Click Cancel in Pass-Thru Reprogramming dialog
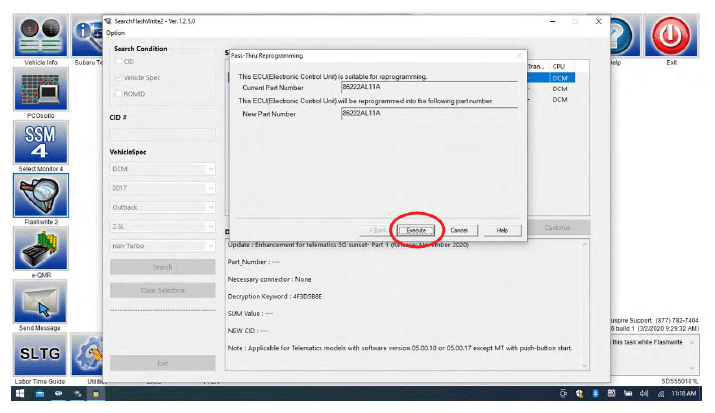 click(459, 230)
